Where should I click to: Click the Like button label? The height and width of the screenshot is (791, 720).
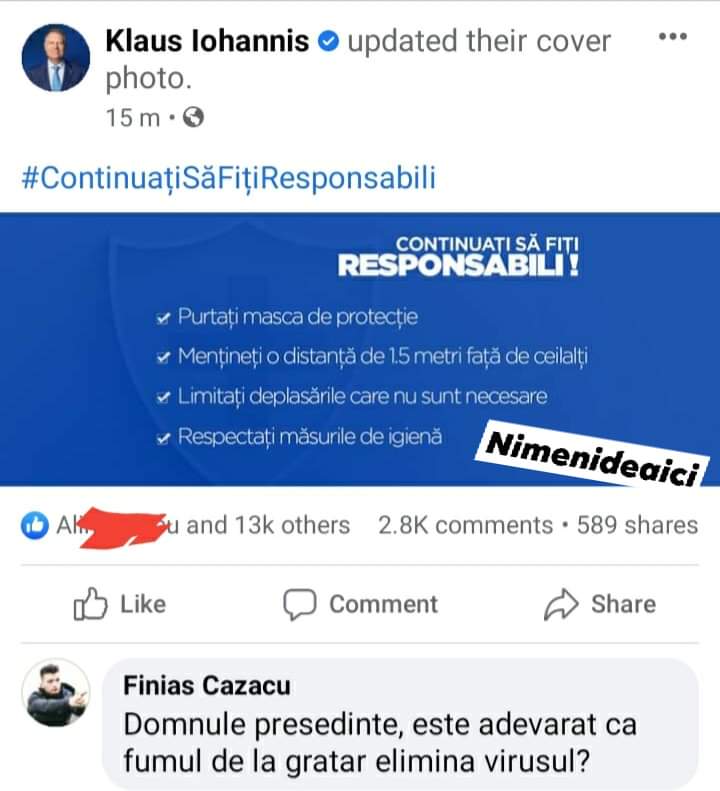coord(143,604)
